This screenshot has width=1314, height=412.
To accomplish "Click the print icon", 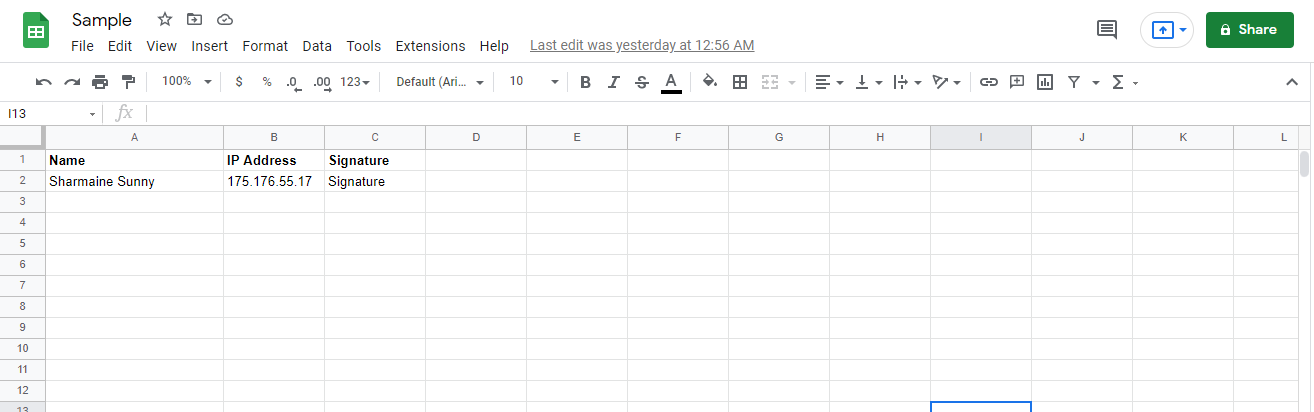I will 100,82.
